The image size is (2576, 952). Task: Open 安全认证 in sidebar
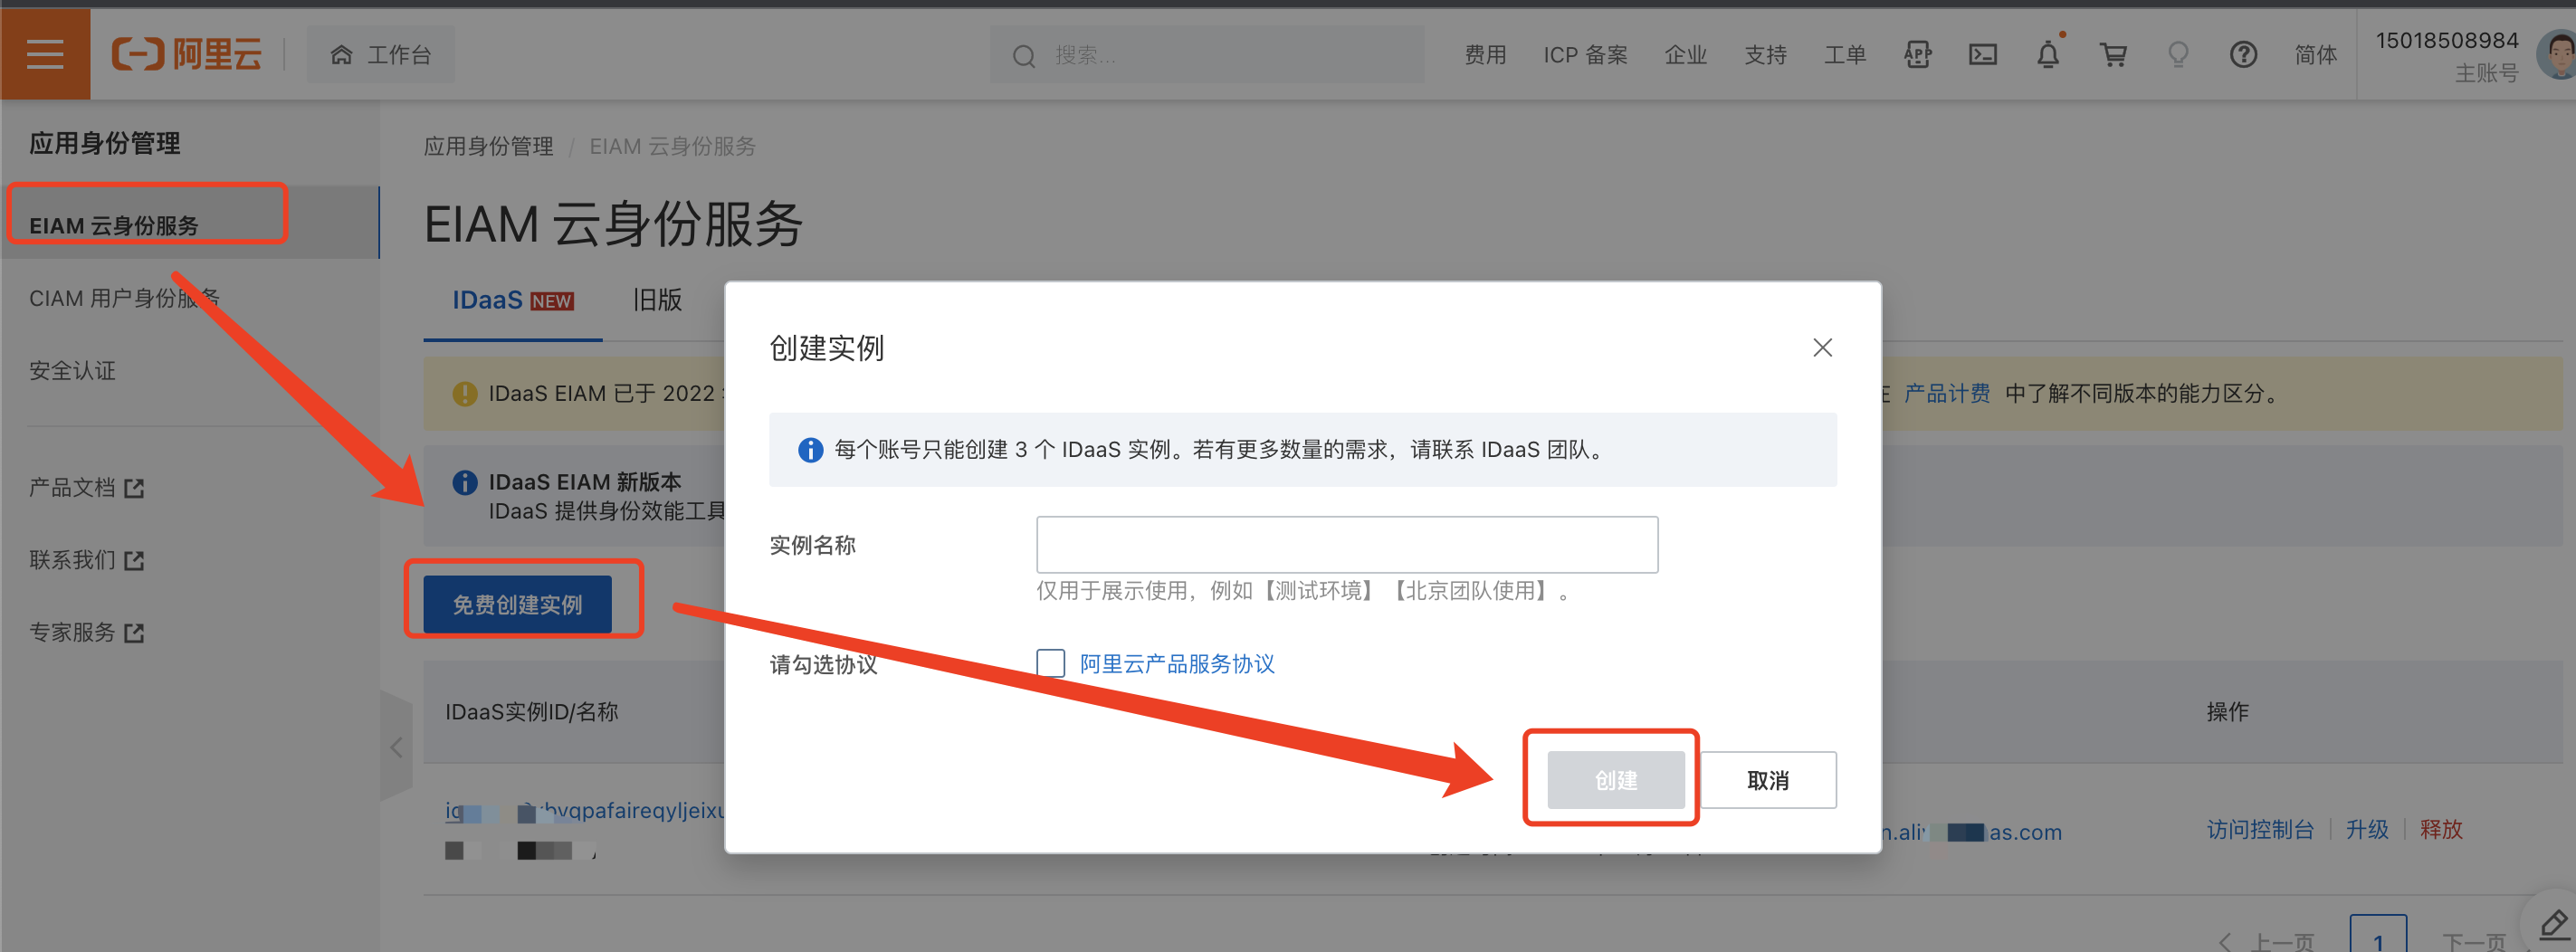coord(72,371)
